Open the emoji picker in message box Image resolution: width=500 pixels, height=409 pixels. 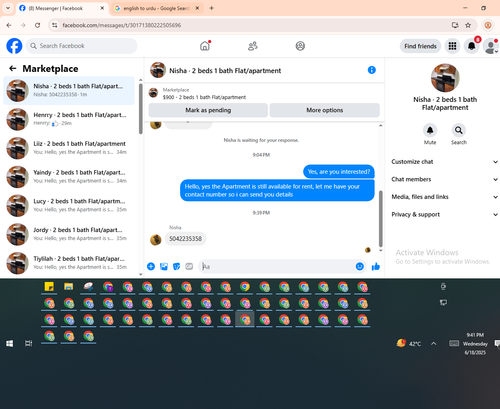tap(359, 266)
